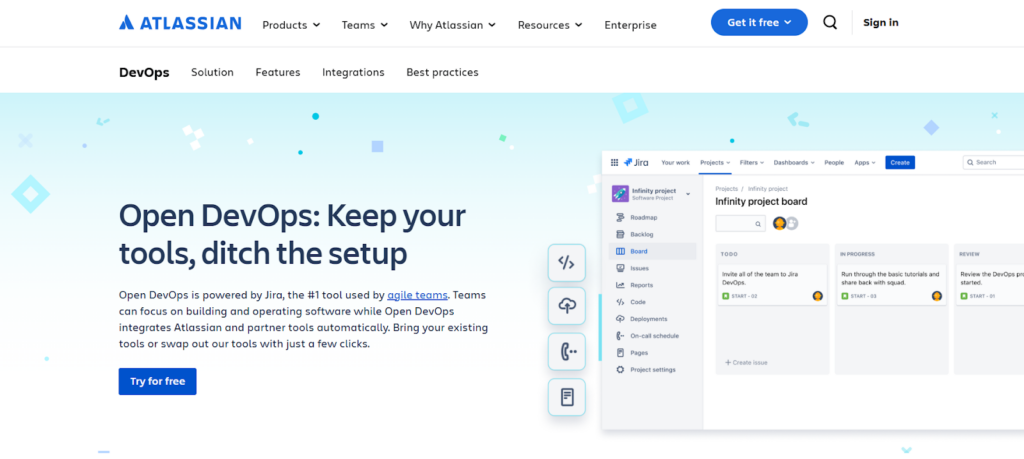Click the Jira logo in the screenshot

[x=636, y=163]
